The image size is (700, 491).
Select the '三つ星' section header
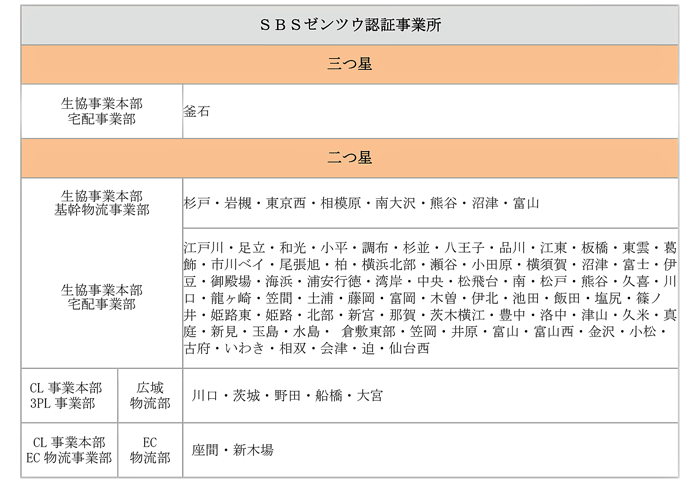tap(350, 64)
